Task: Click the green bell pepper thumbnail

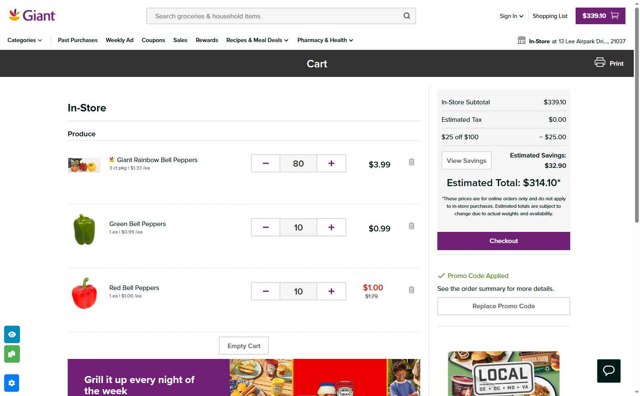Action: 84,229
